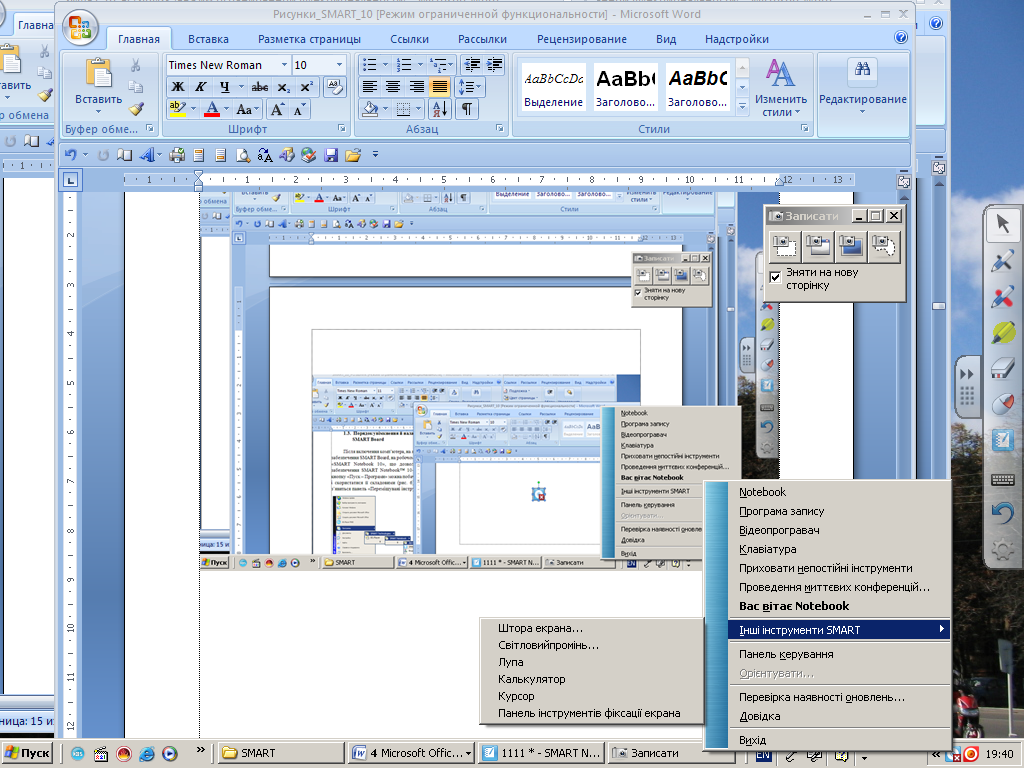Pick the yellow highlighter in large SMART toolbar
This screenshot has width=1024, height=768.
(1002, 332)
